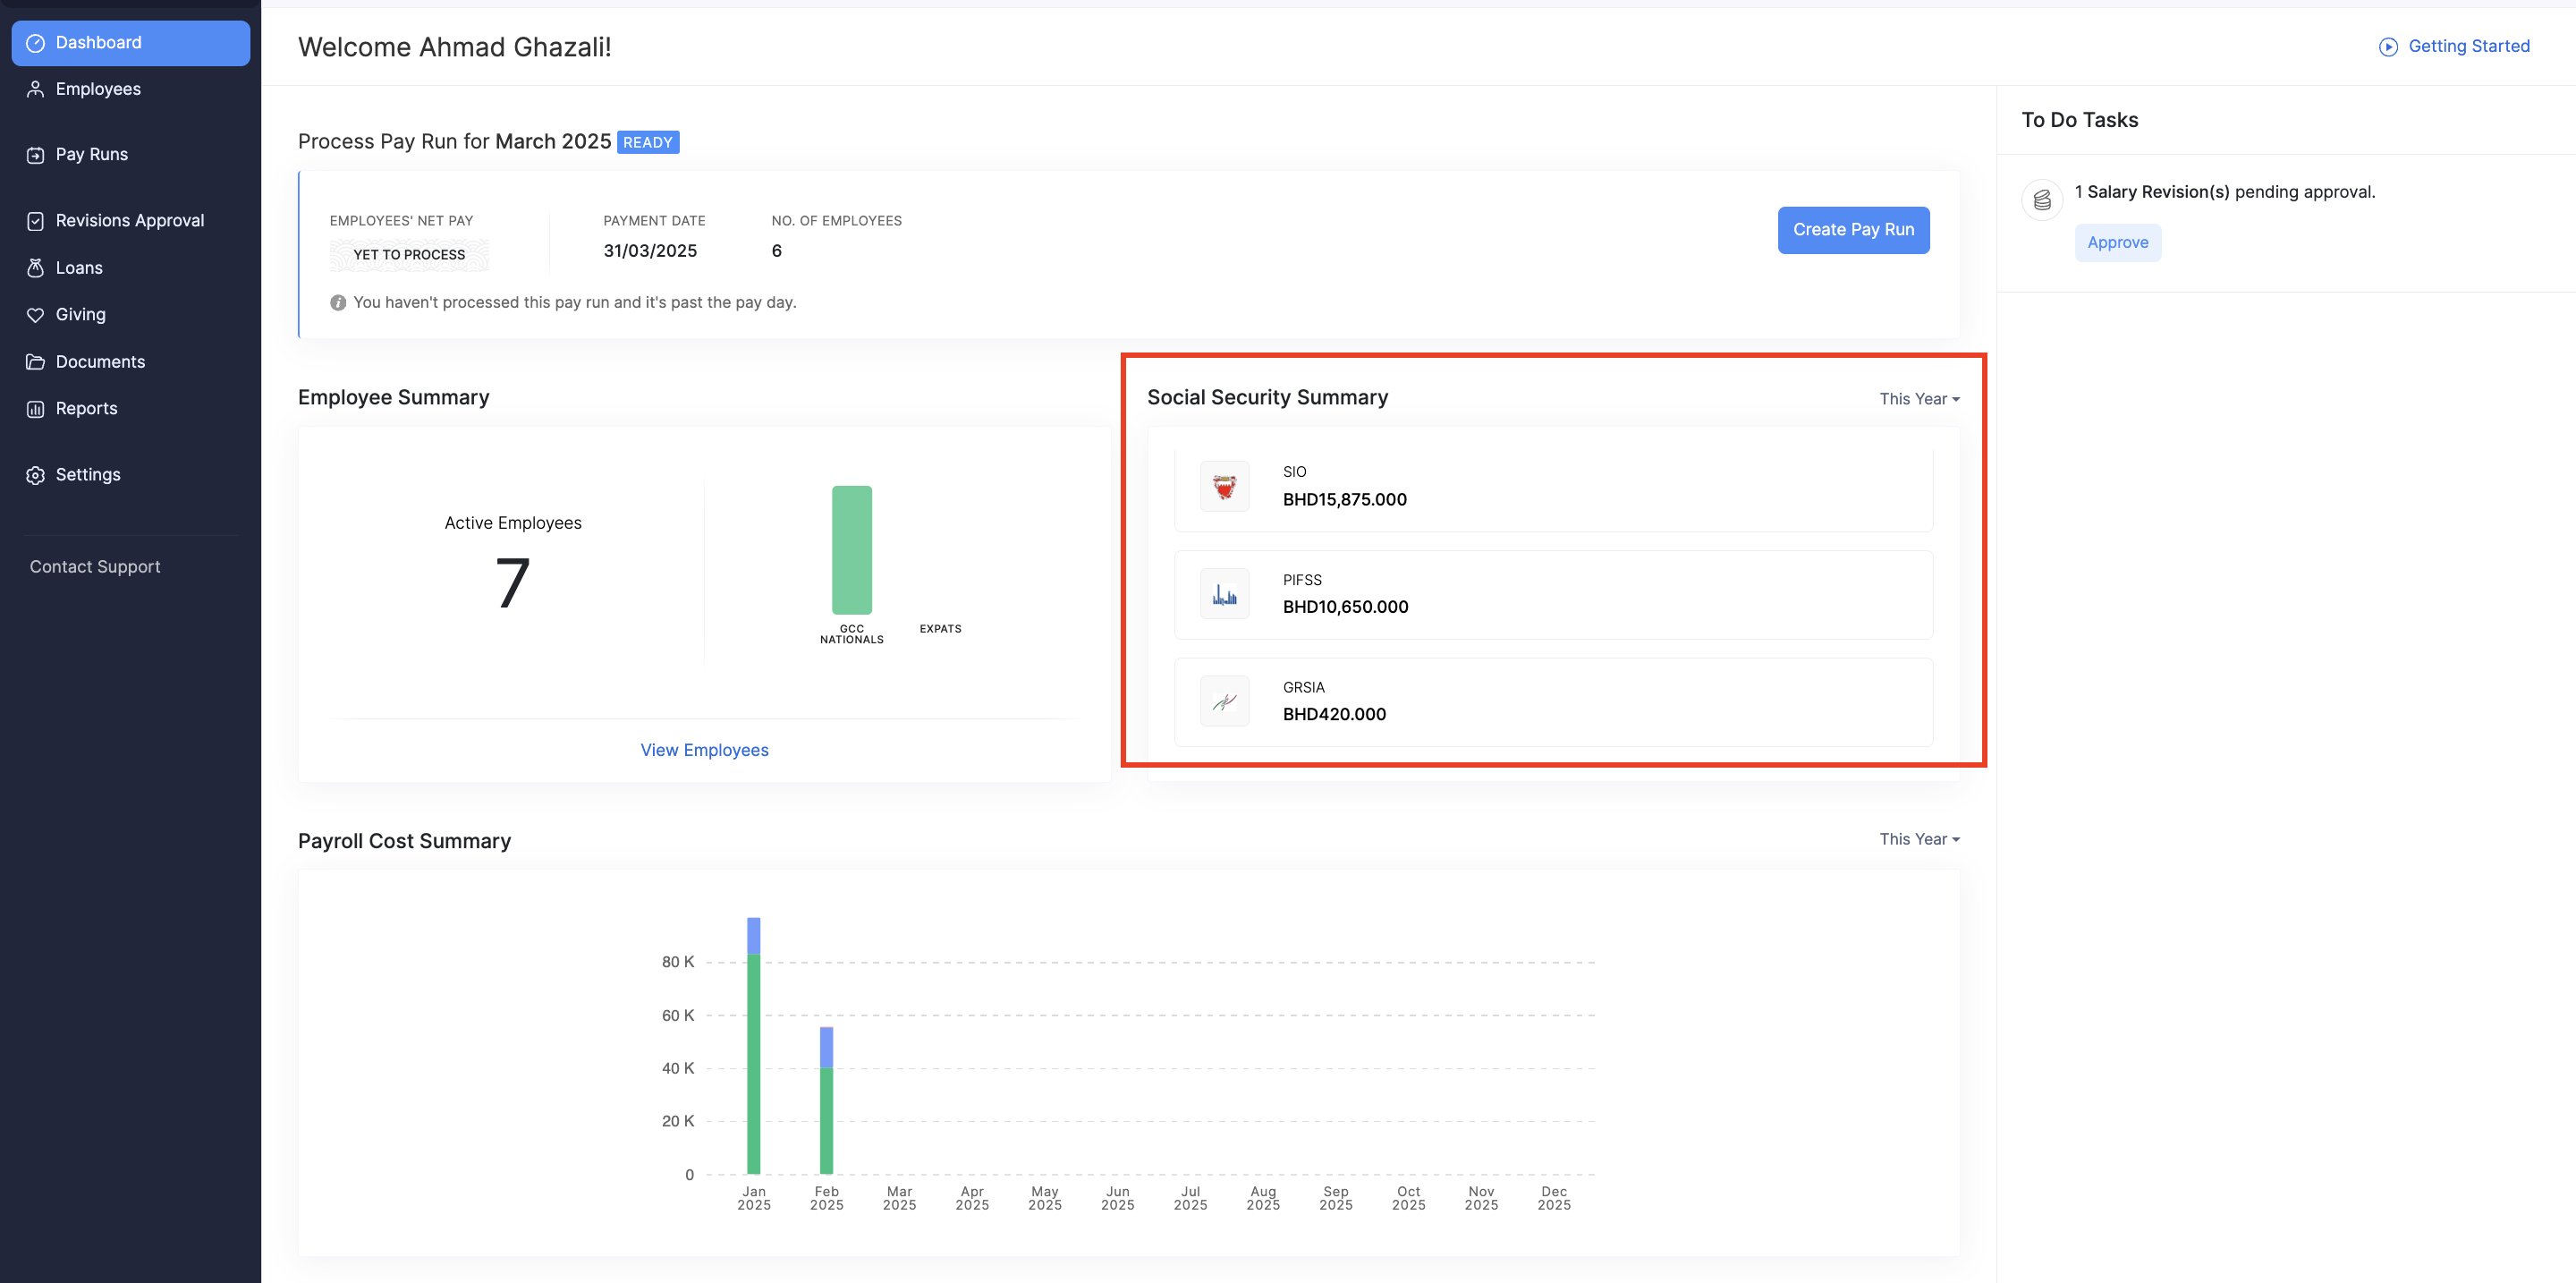Open Pay Runs in the sidebar
This screenshot has height=1283, width=2576.
pyautogui.click(x=92, y=154)
